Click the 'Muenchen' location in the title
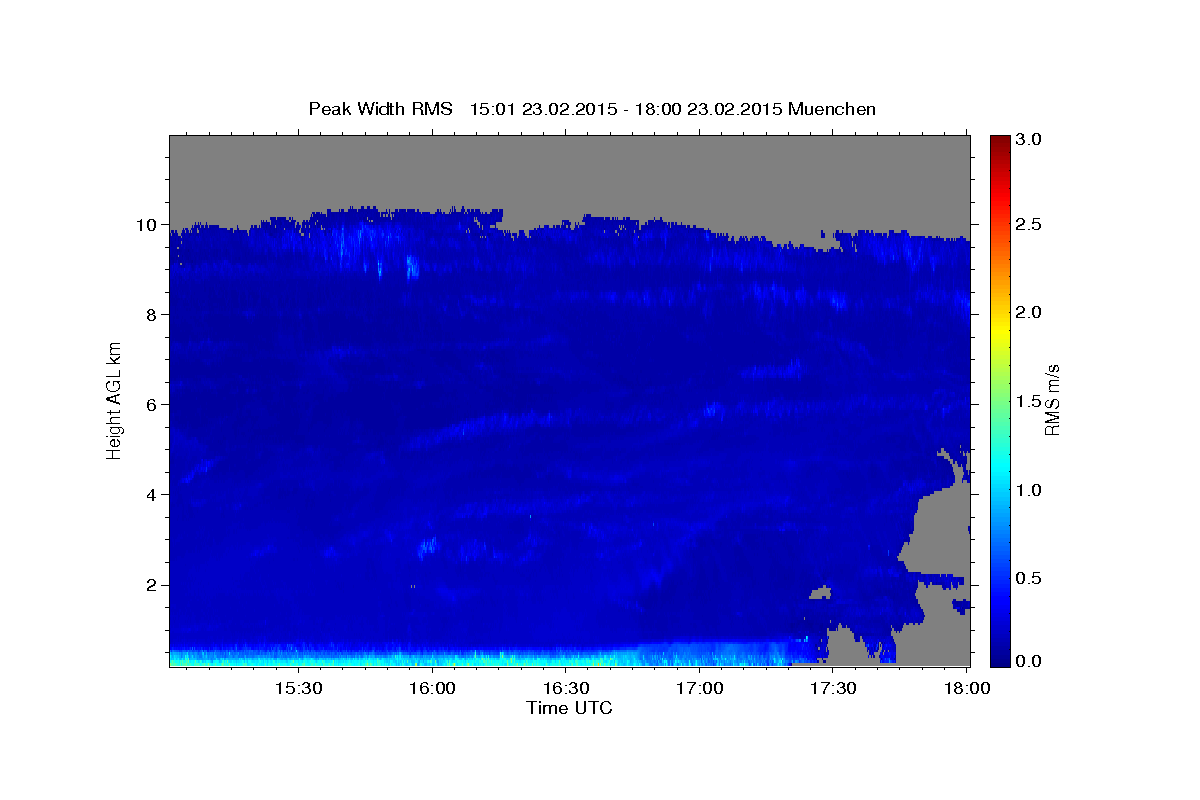This screenshot has width=1200, height=800. (x=832, y=108)
